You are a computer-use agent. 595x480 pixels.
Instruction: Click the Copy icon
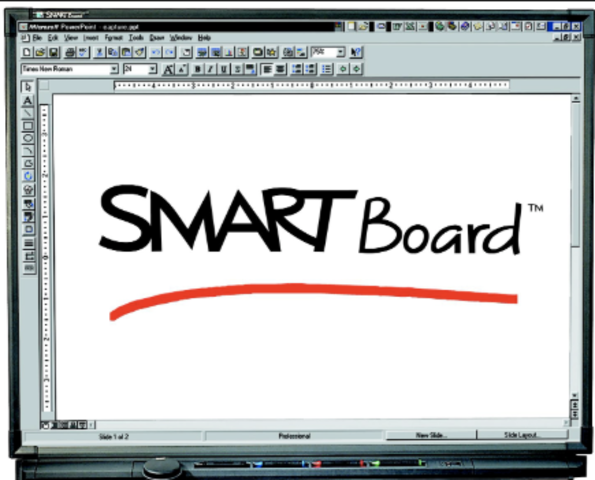click(x=113, y=52)
